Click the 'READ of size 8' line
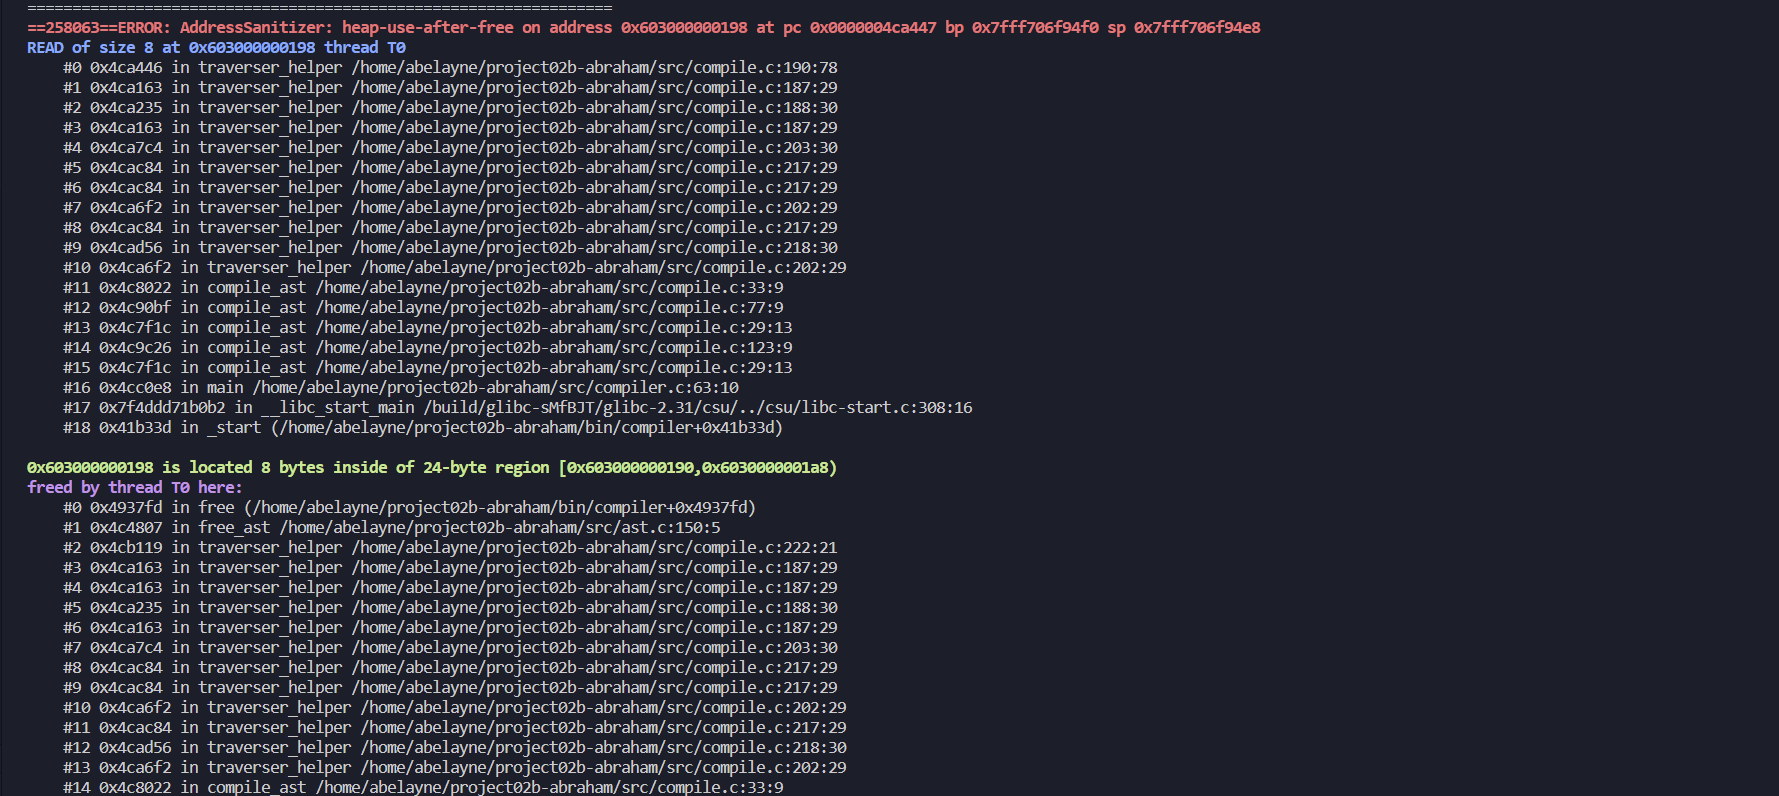The height and width of the screenshot is (796, 1779). pos(216,48)
